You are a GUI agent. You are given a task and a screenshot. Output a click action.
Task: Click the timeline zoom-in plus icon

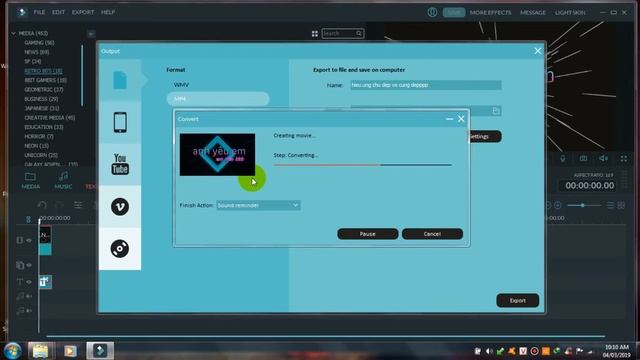(558, 205)
